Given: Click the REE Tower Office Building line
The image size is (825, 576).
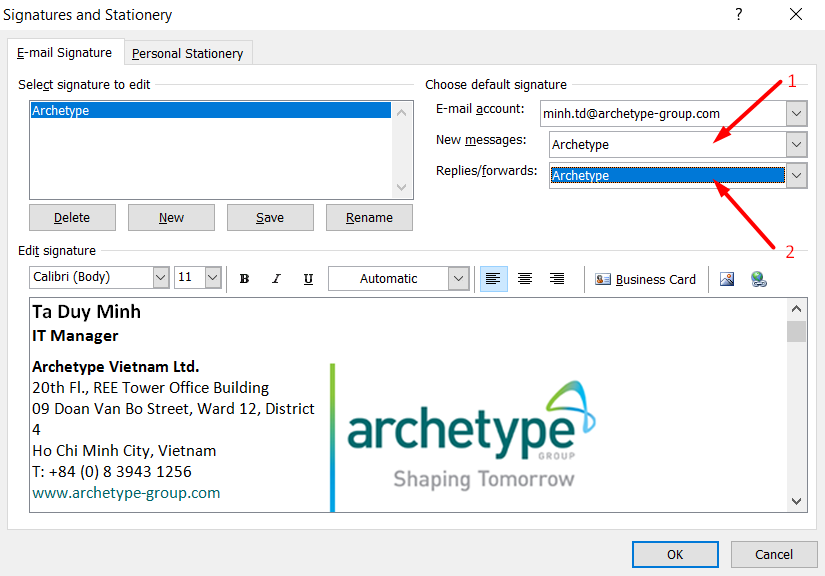Looking at the screenshot, I should [x=150, y=388].
